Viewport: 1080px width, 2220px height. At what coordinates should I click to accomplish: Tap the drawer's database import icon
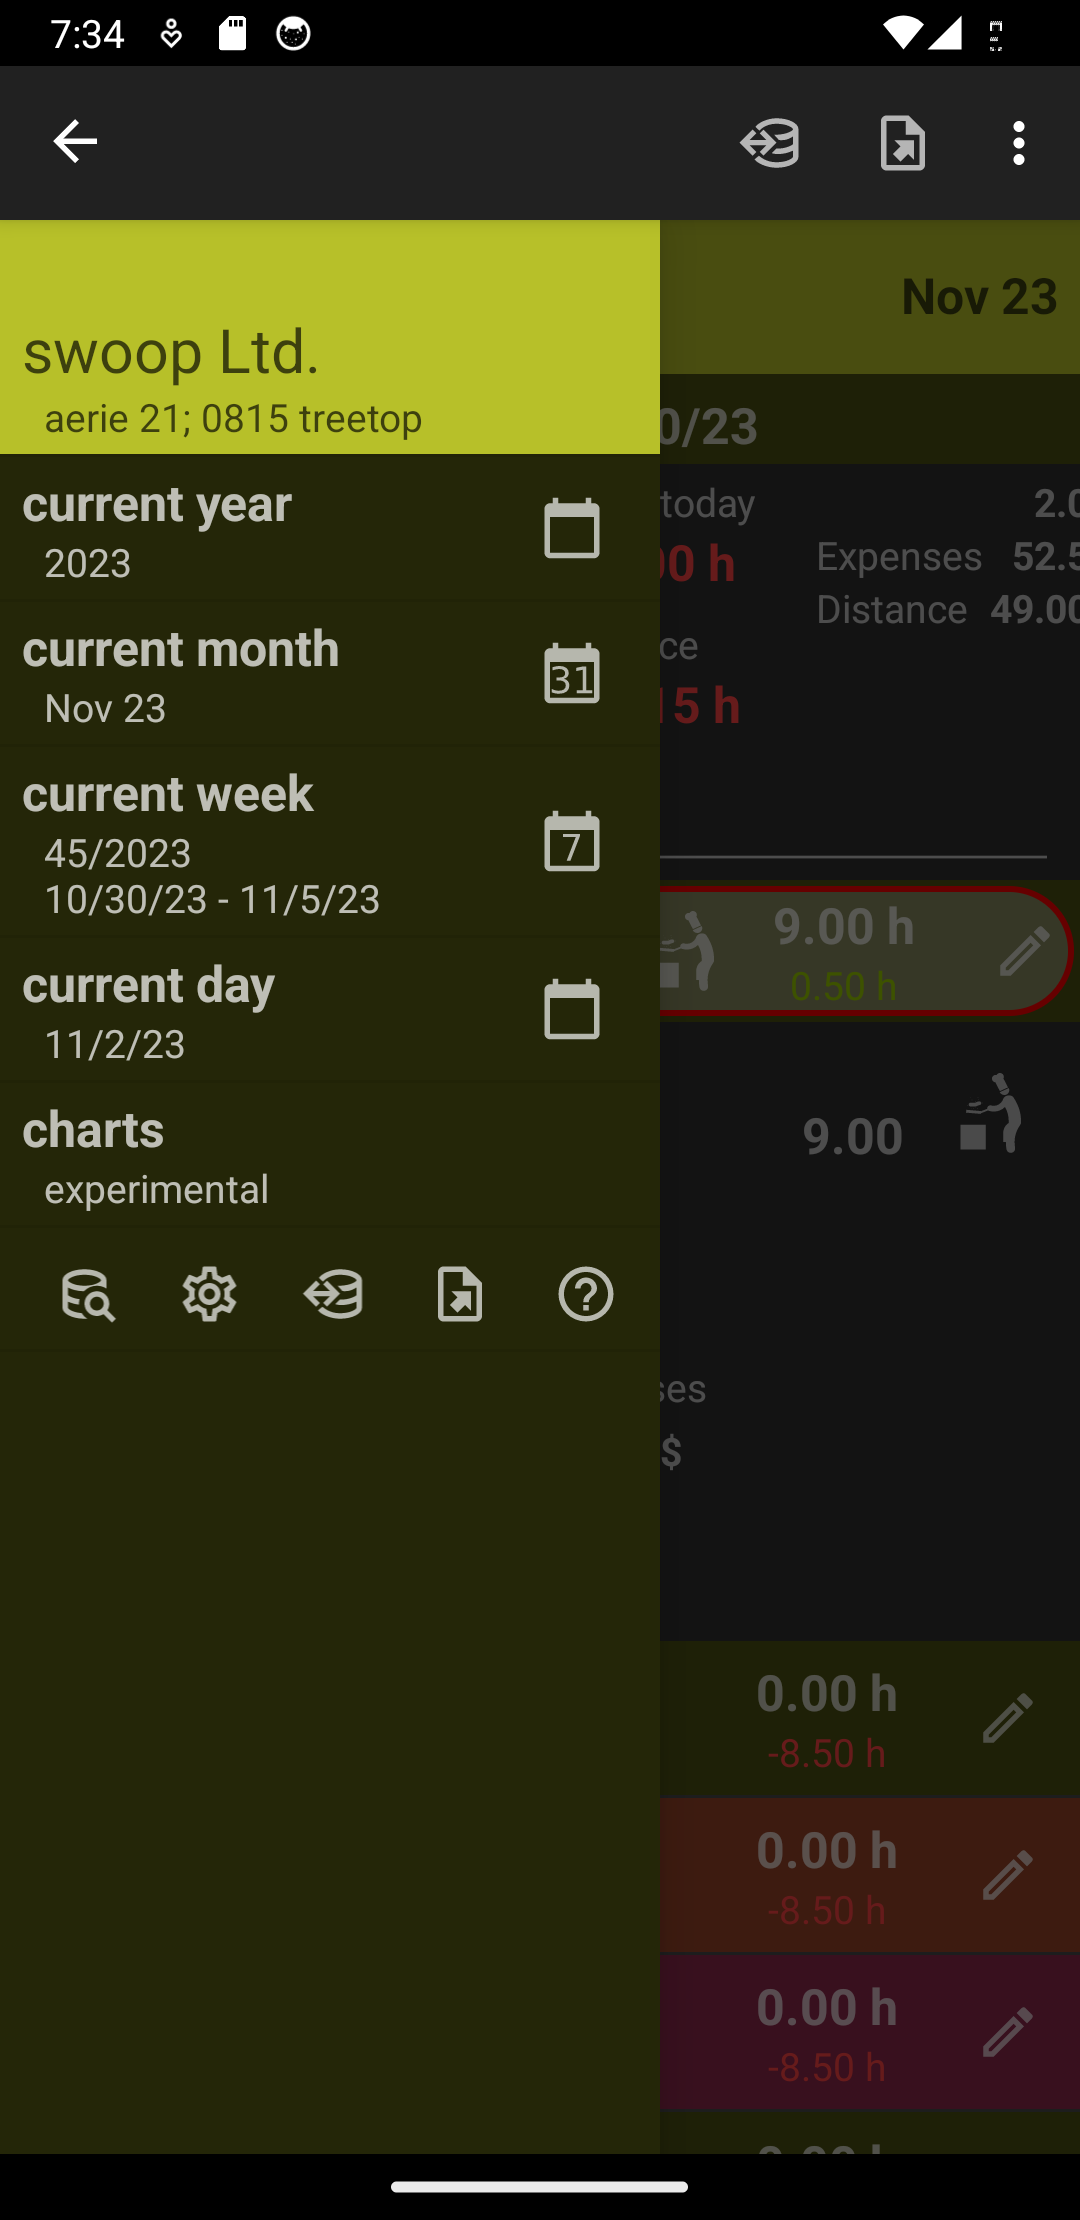(x=334, y=1295)
